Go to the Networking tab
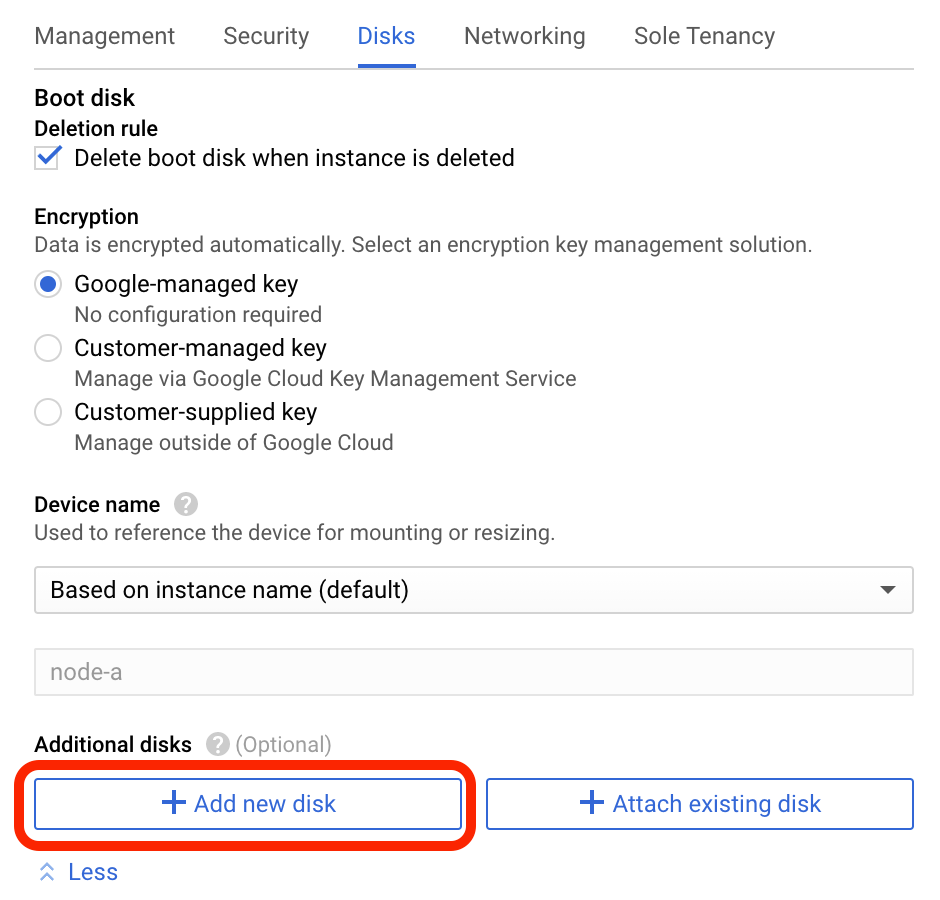This screenshot has width=940, height=900. (x=524, y=36)
